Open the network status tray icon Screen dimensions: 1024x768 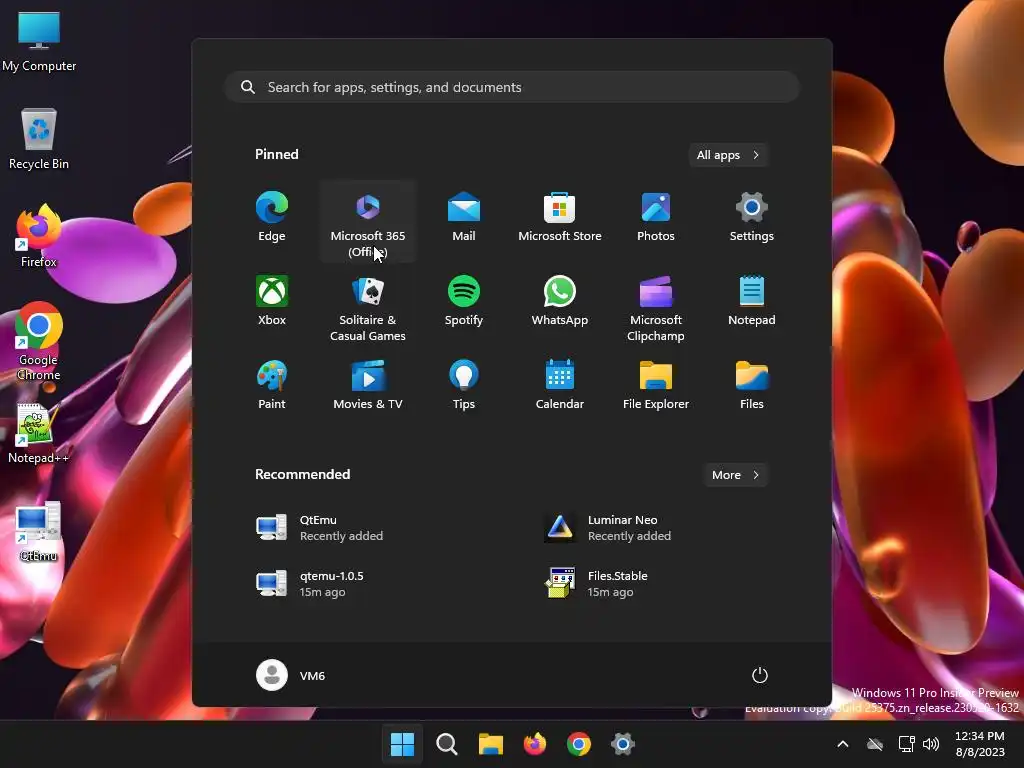pos(906,744)
